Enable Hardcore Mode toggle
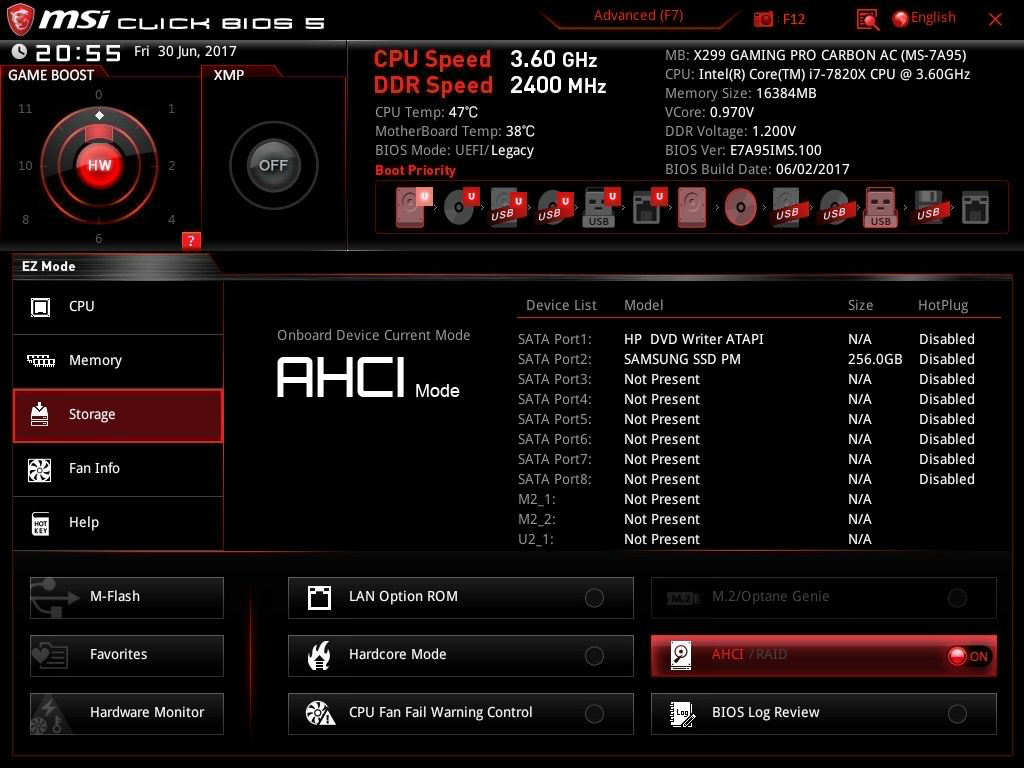 (594, 656)
